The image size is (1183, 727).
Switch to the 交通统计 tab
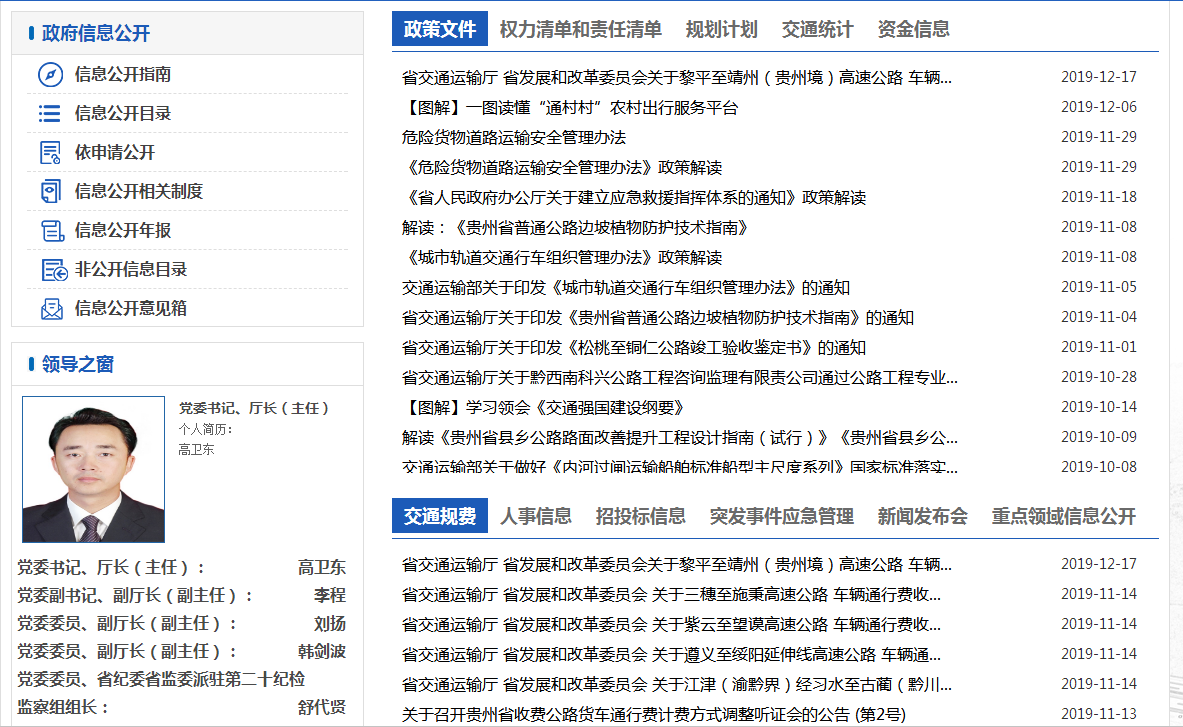point(817,30)
